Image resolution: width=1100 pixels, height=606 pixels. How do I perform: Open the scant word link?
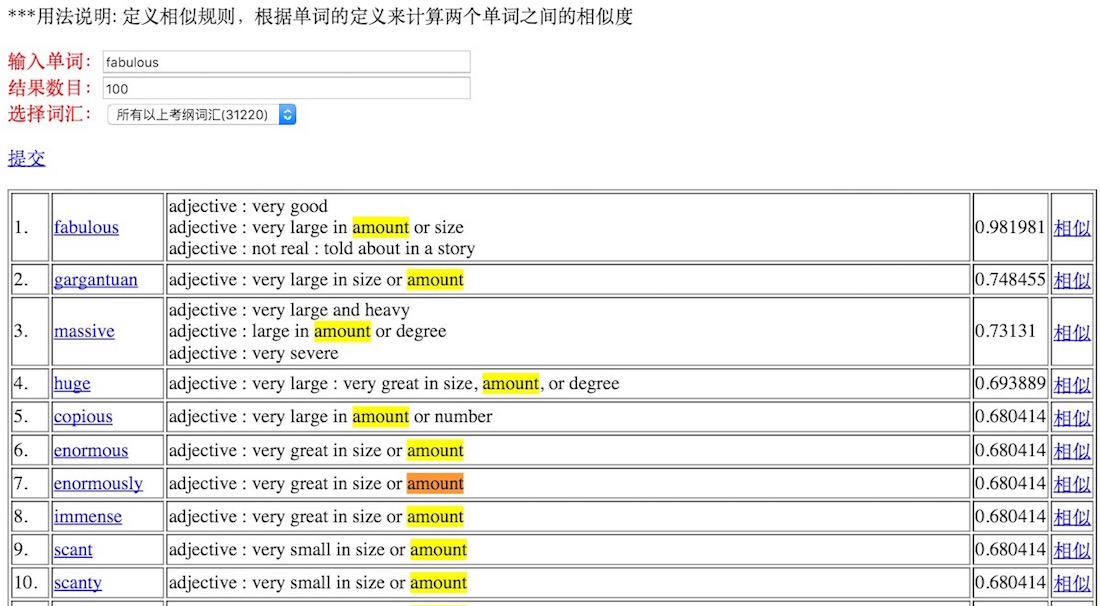click(73, 550)
